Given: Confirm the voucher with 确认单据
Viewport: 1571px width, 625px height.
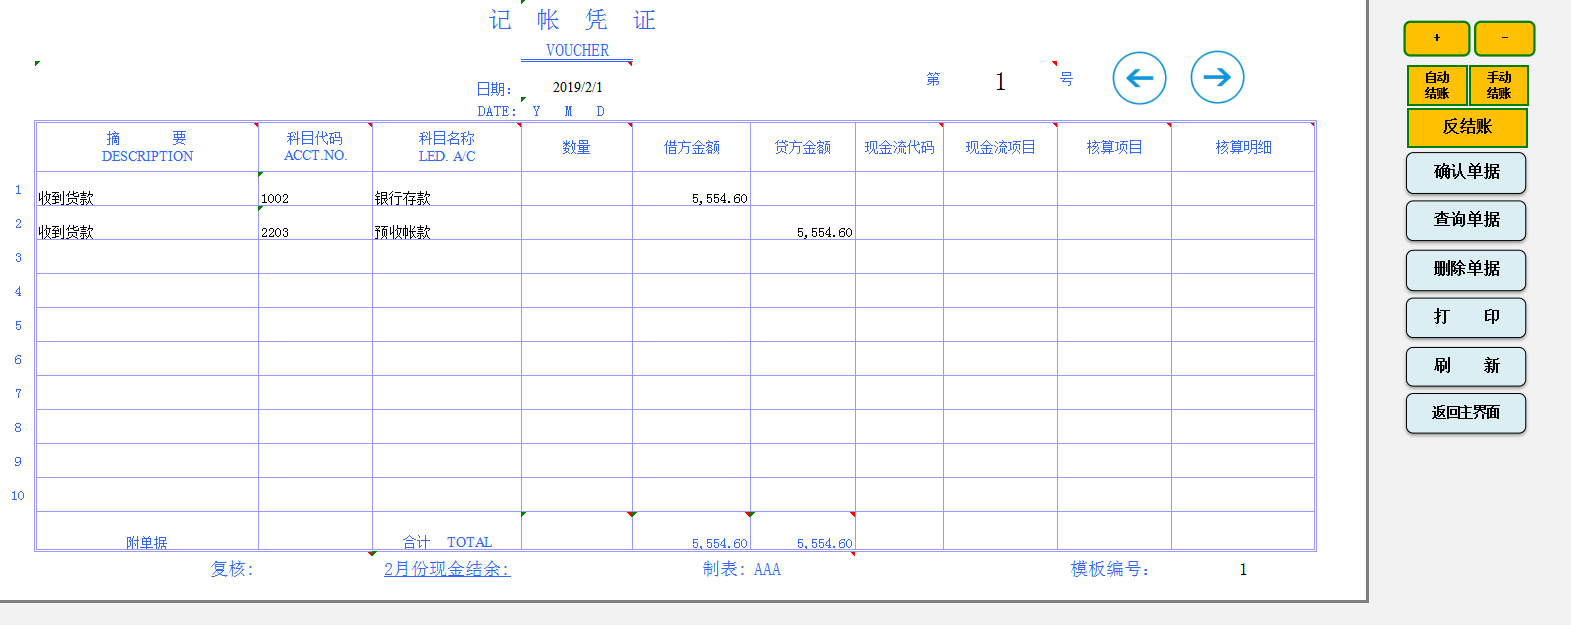Looking at the screenshot, I should pyautogui.click(x=1466, y=172).
